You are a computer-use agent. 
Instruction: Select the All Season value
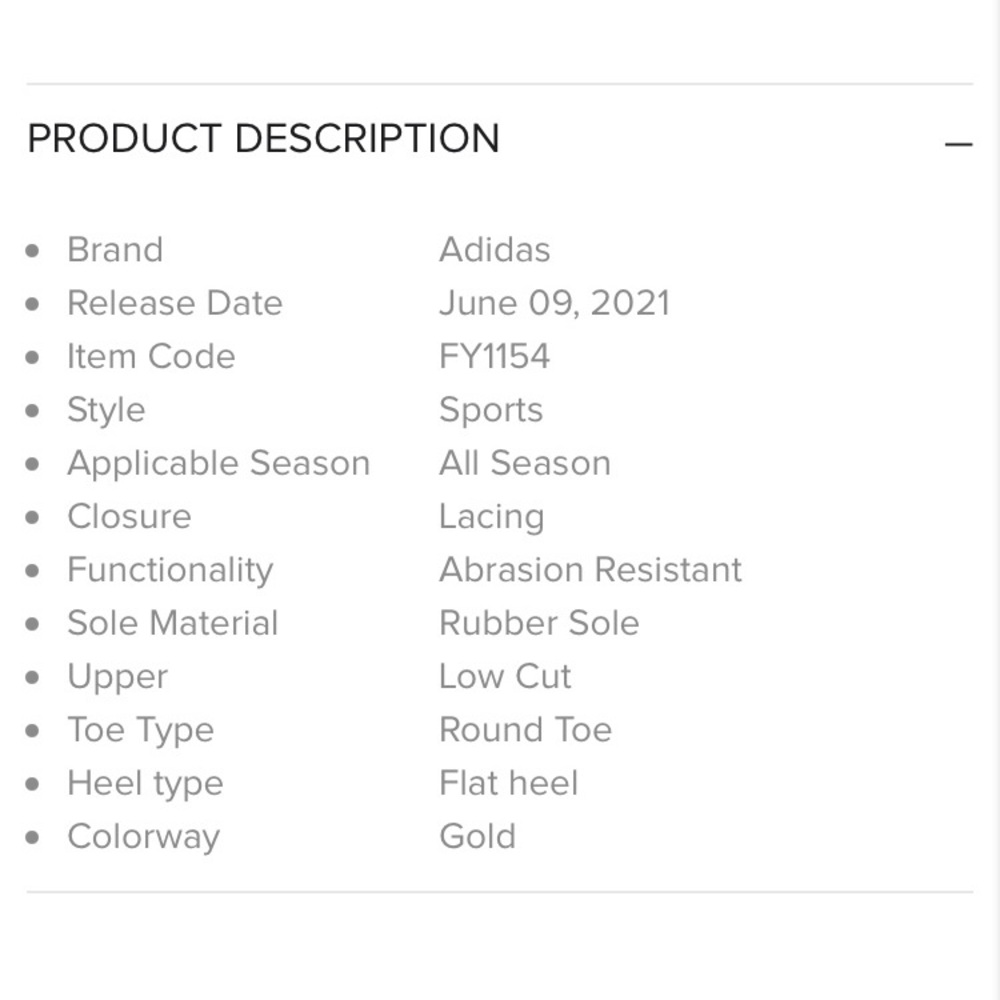(x=525, y=463)
